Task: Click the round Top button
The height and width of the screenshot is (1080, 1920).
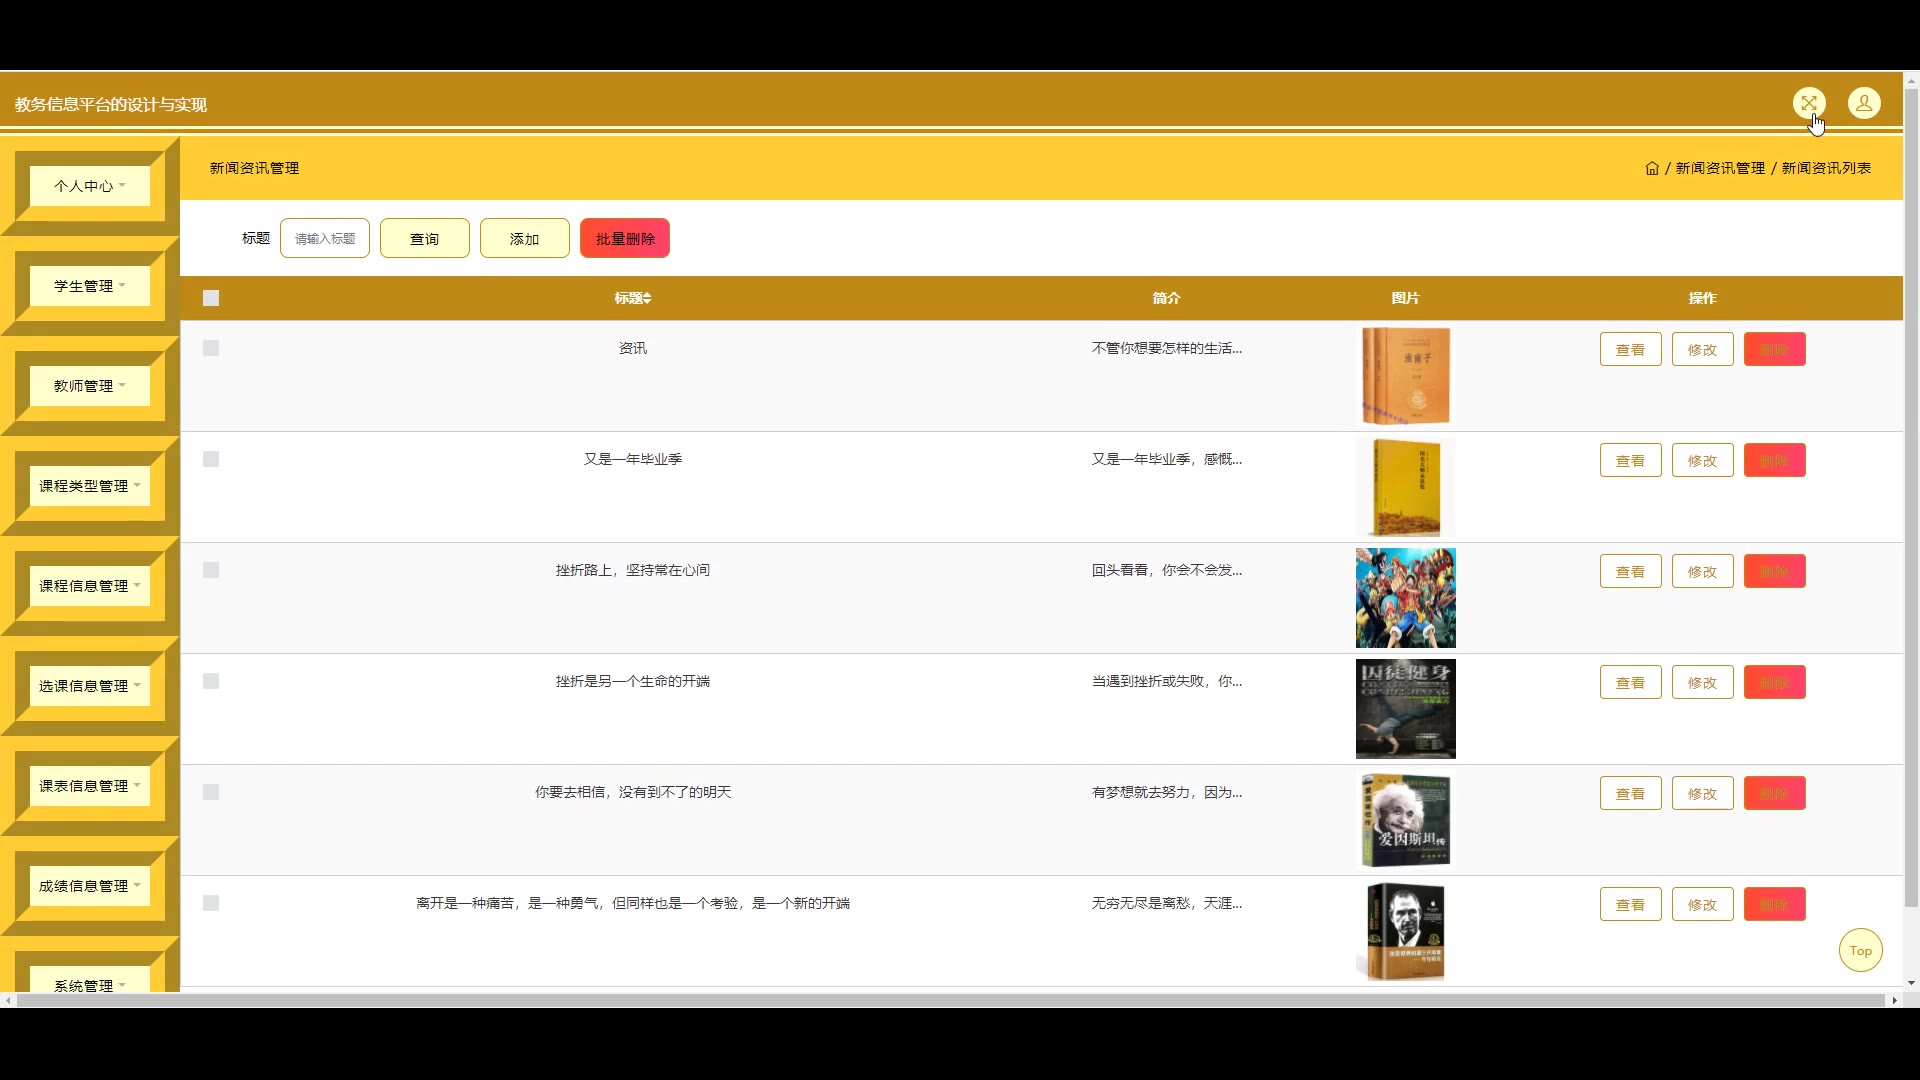Action: pos(1860,951)
